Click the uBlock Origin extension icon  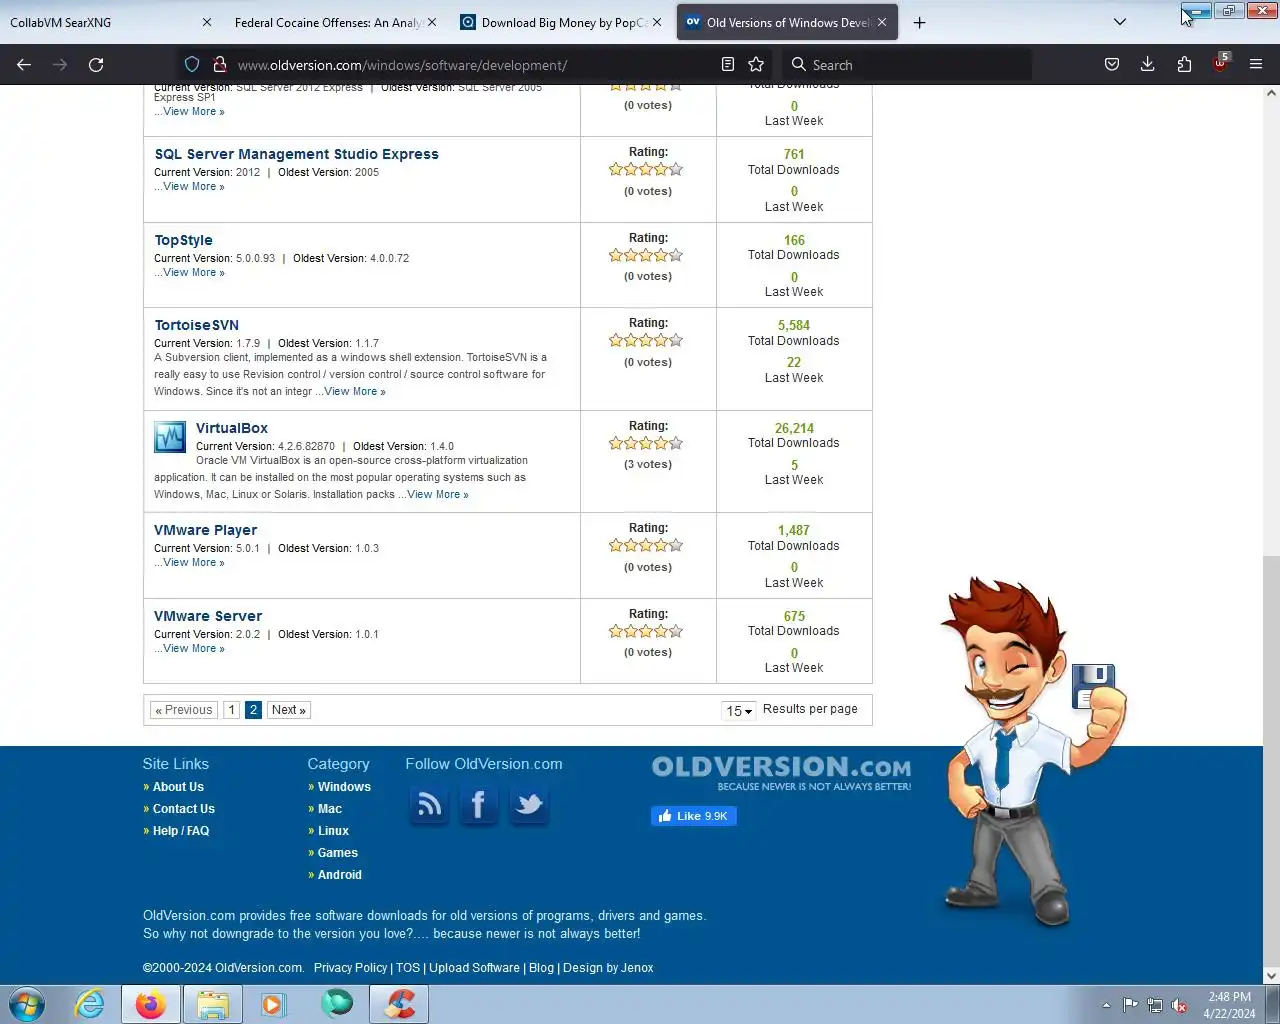pyautogui.click(x=1220, y=63)
